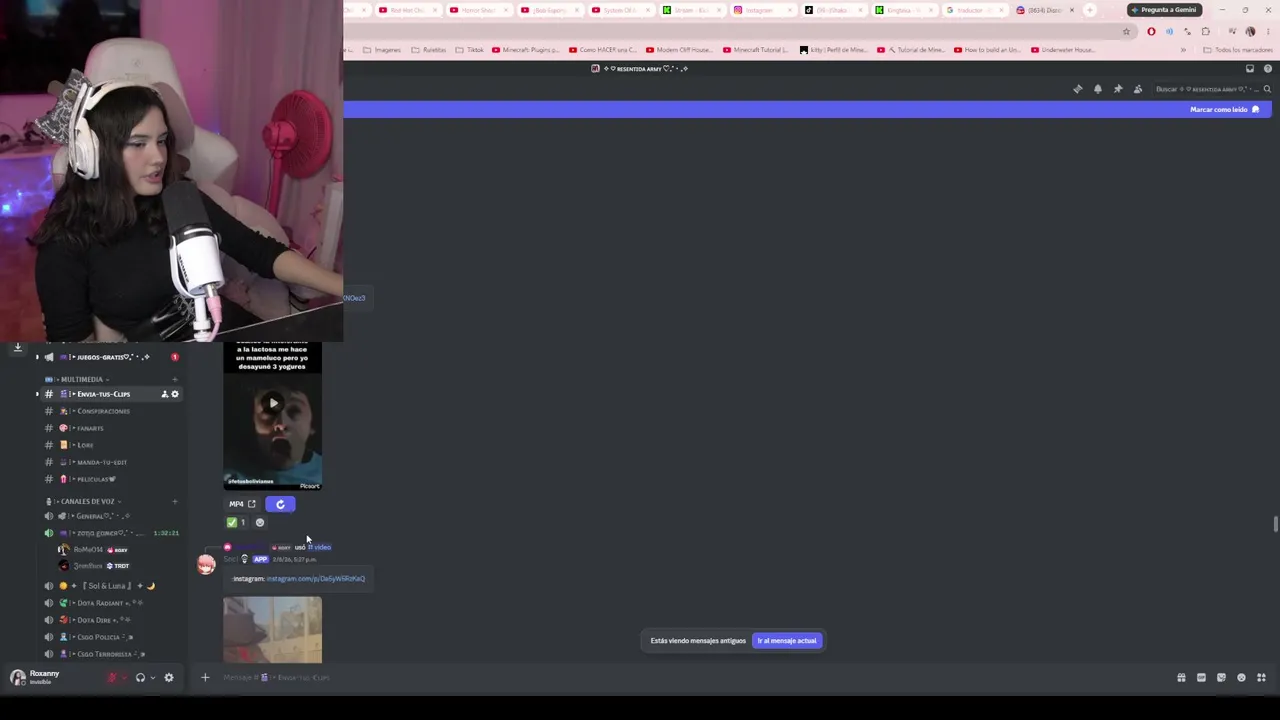Open the Ruletitas bookmarks folder

coord(429,50)
